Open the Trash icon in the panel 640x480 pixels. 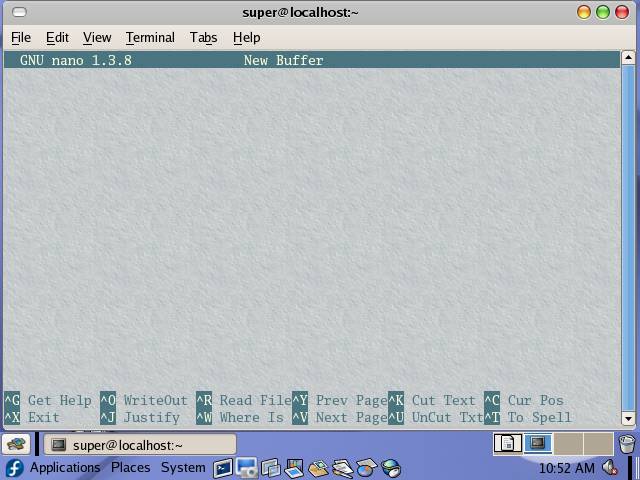coord(626,444)
